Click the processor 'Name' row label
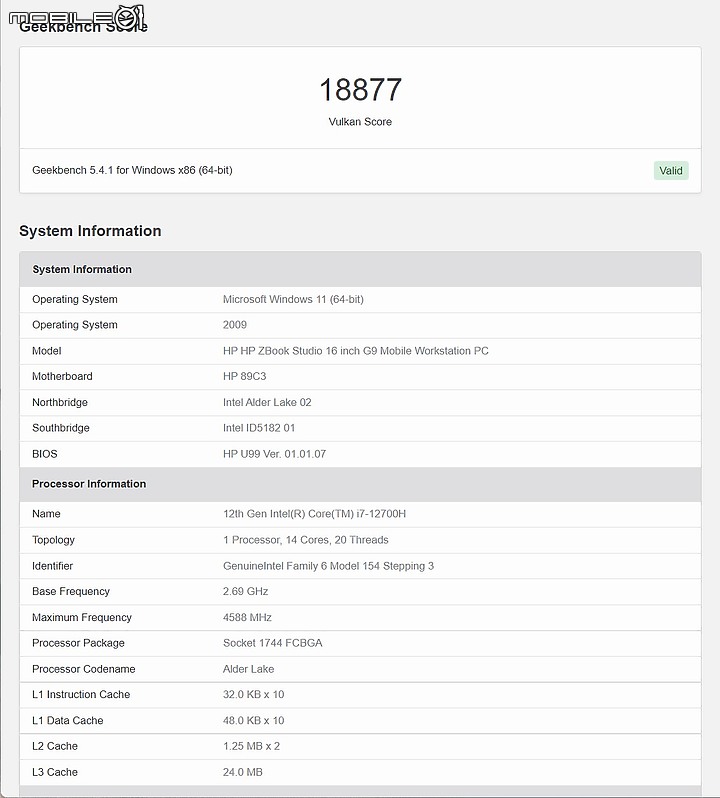The image size is (720, 798). (46, 514)
